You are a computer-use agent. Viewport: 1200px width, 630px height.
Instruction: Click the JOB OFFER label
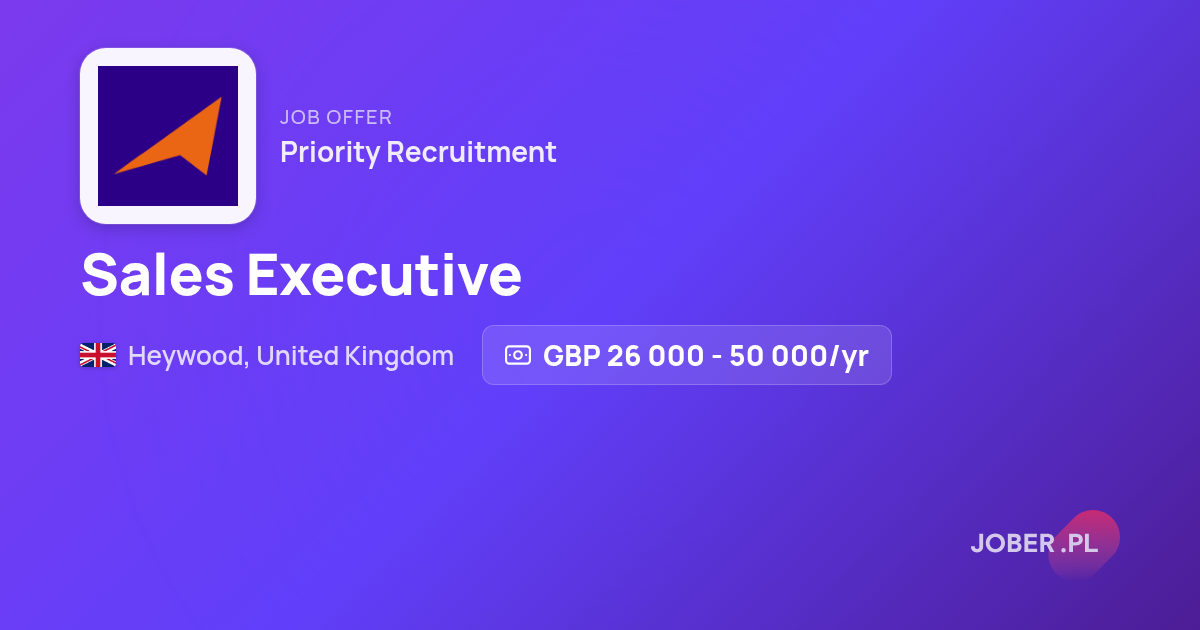point(336,117)
